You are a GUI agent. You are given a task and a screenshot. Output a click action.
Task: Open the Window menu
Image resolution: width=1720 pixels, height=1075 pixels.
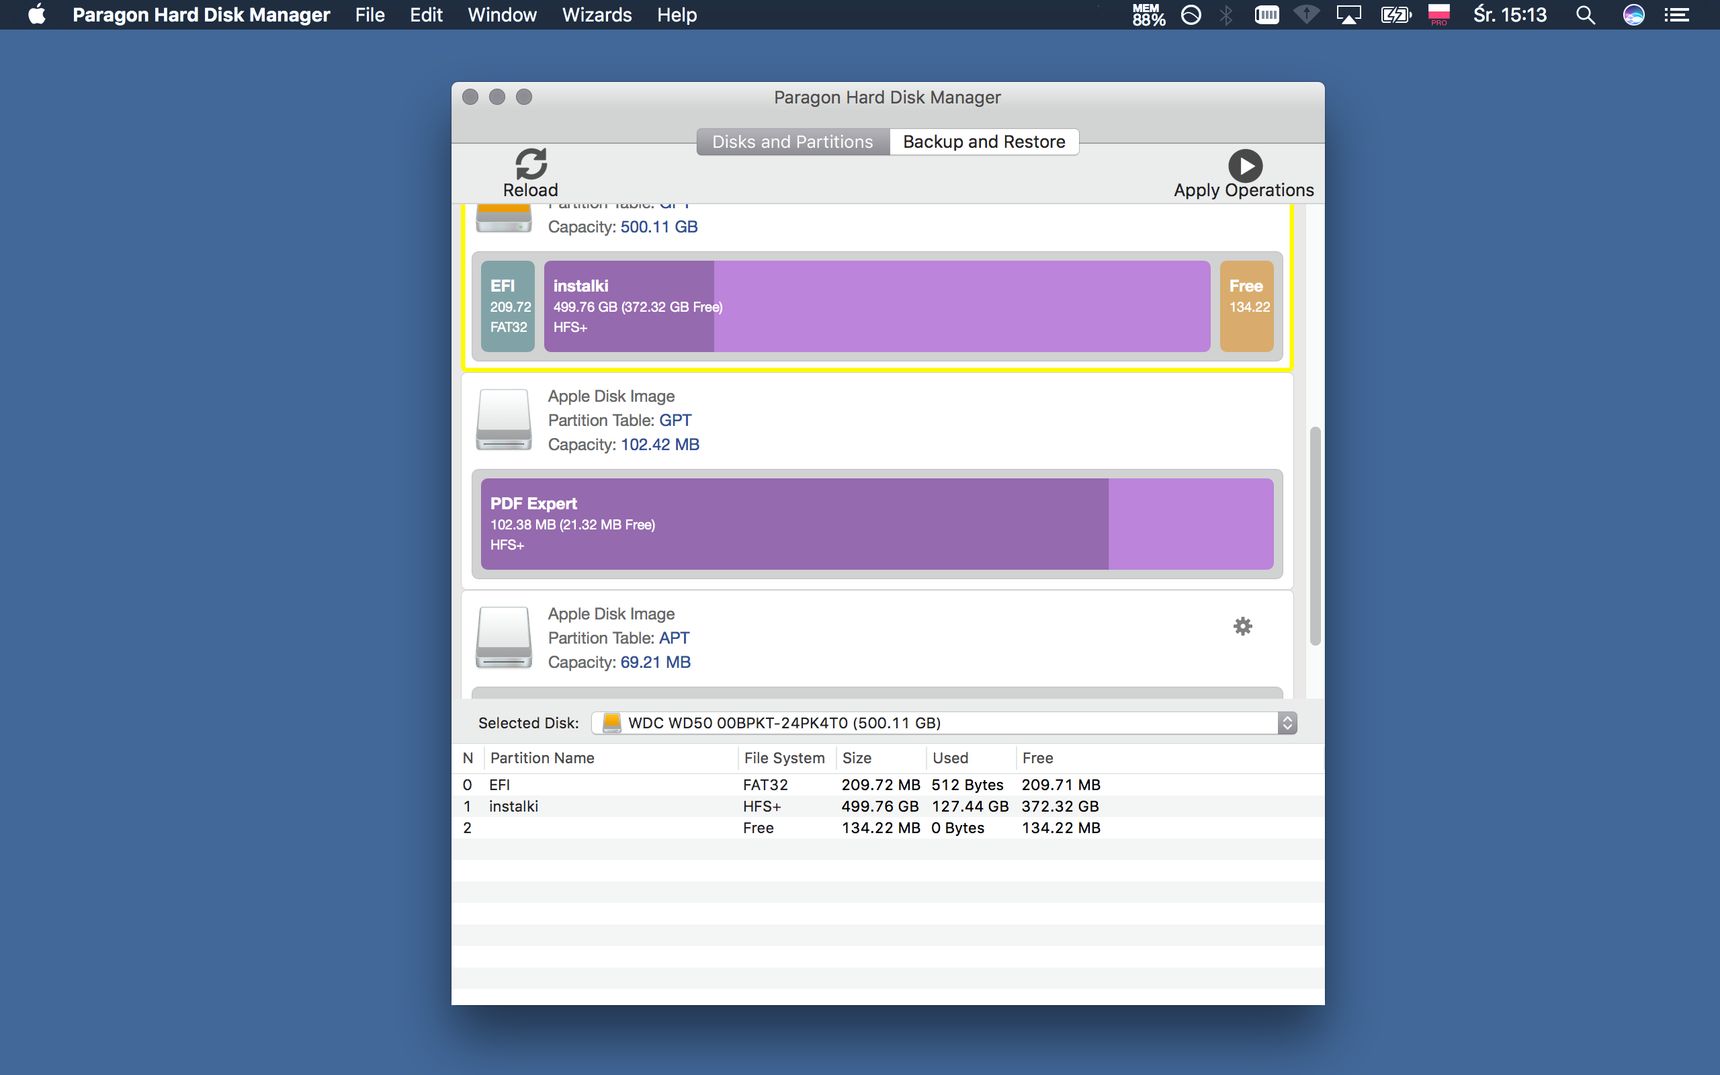tap(502, 14)
